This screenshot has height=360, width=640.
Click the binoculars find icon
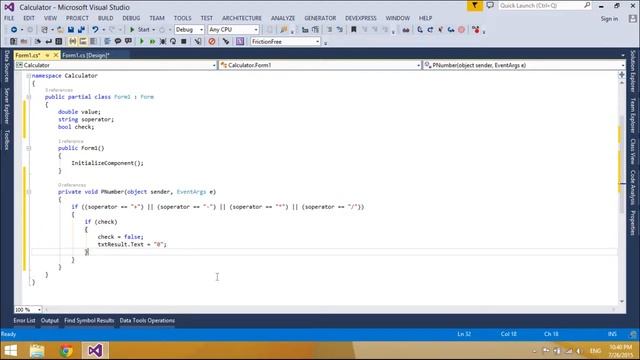[406, 30]
